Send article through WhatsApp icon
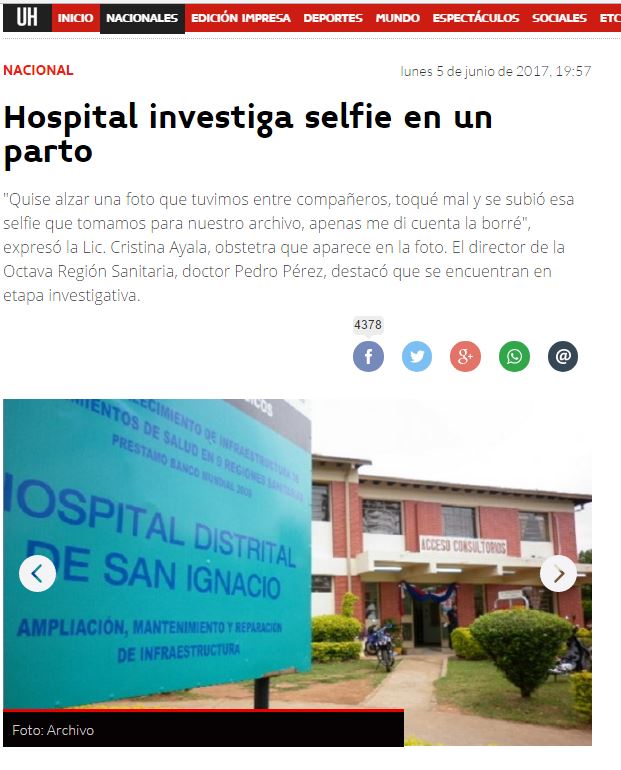 click(x=514, y=356)
